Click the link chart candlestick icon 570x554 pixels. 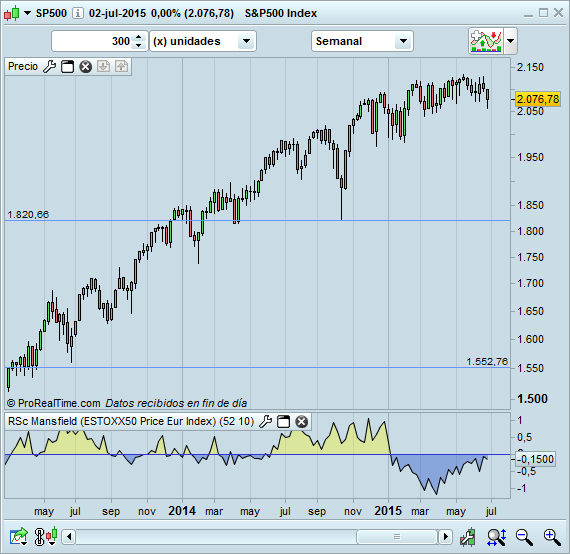point(46,537)
